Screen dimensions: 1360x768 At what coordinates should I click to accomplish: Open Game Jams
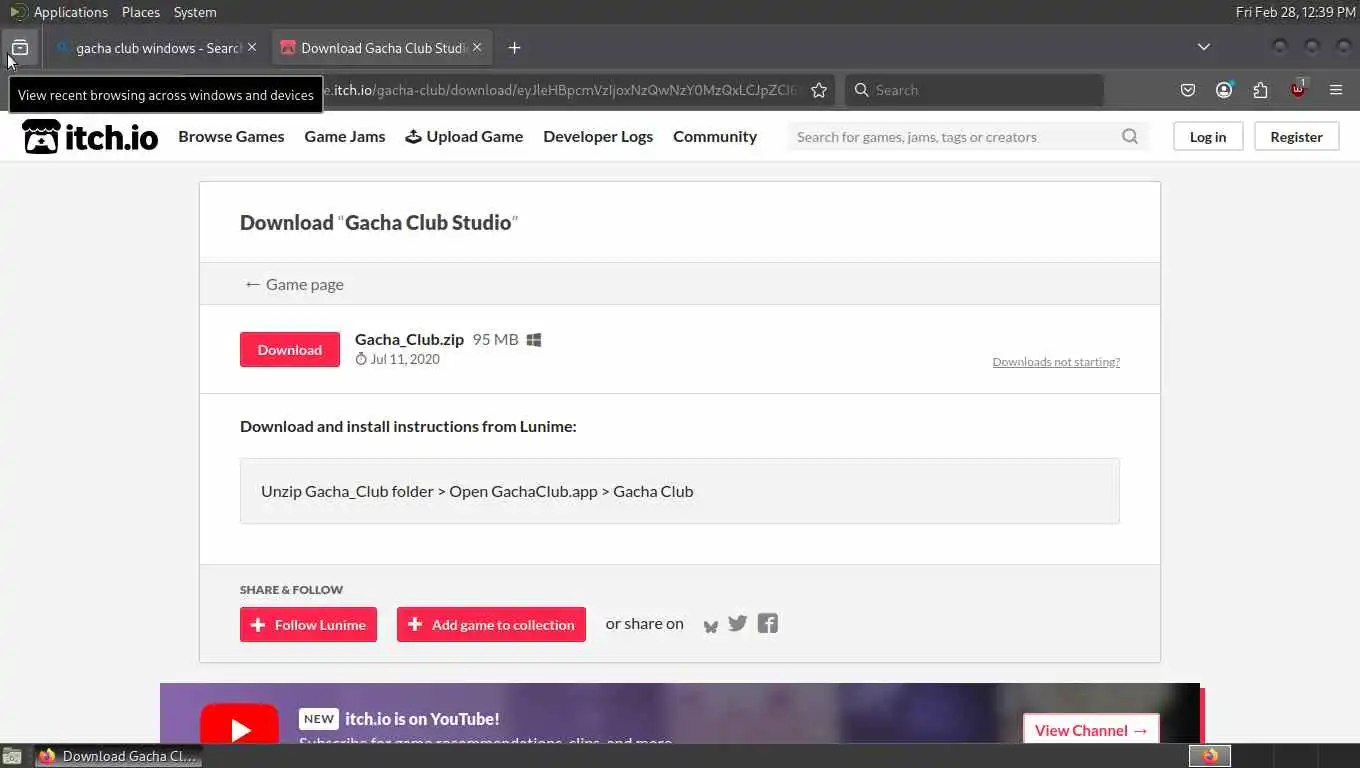coord(345,136)
